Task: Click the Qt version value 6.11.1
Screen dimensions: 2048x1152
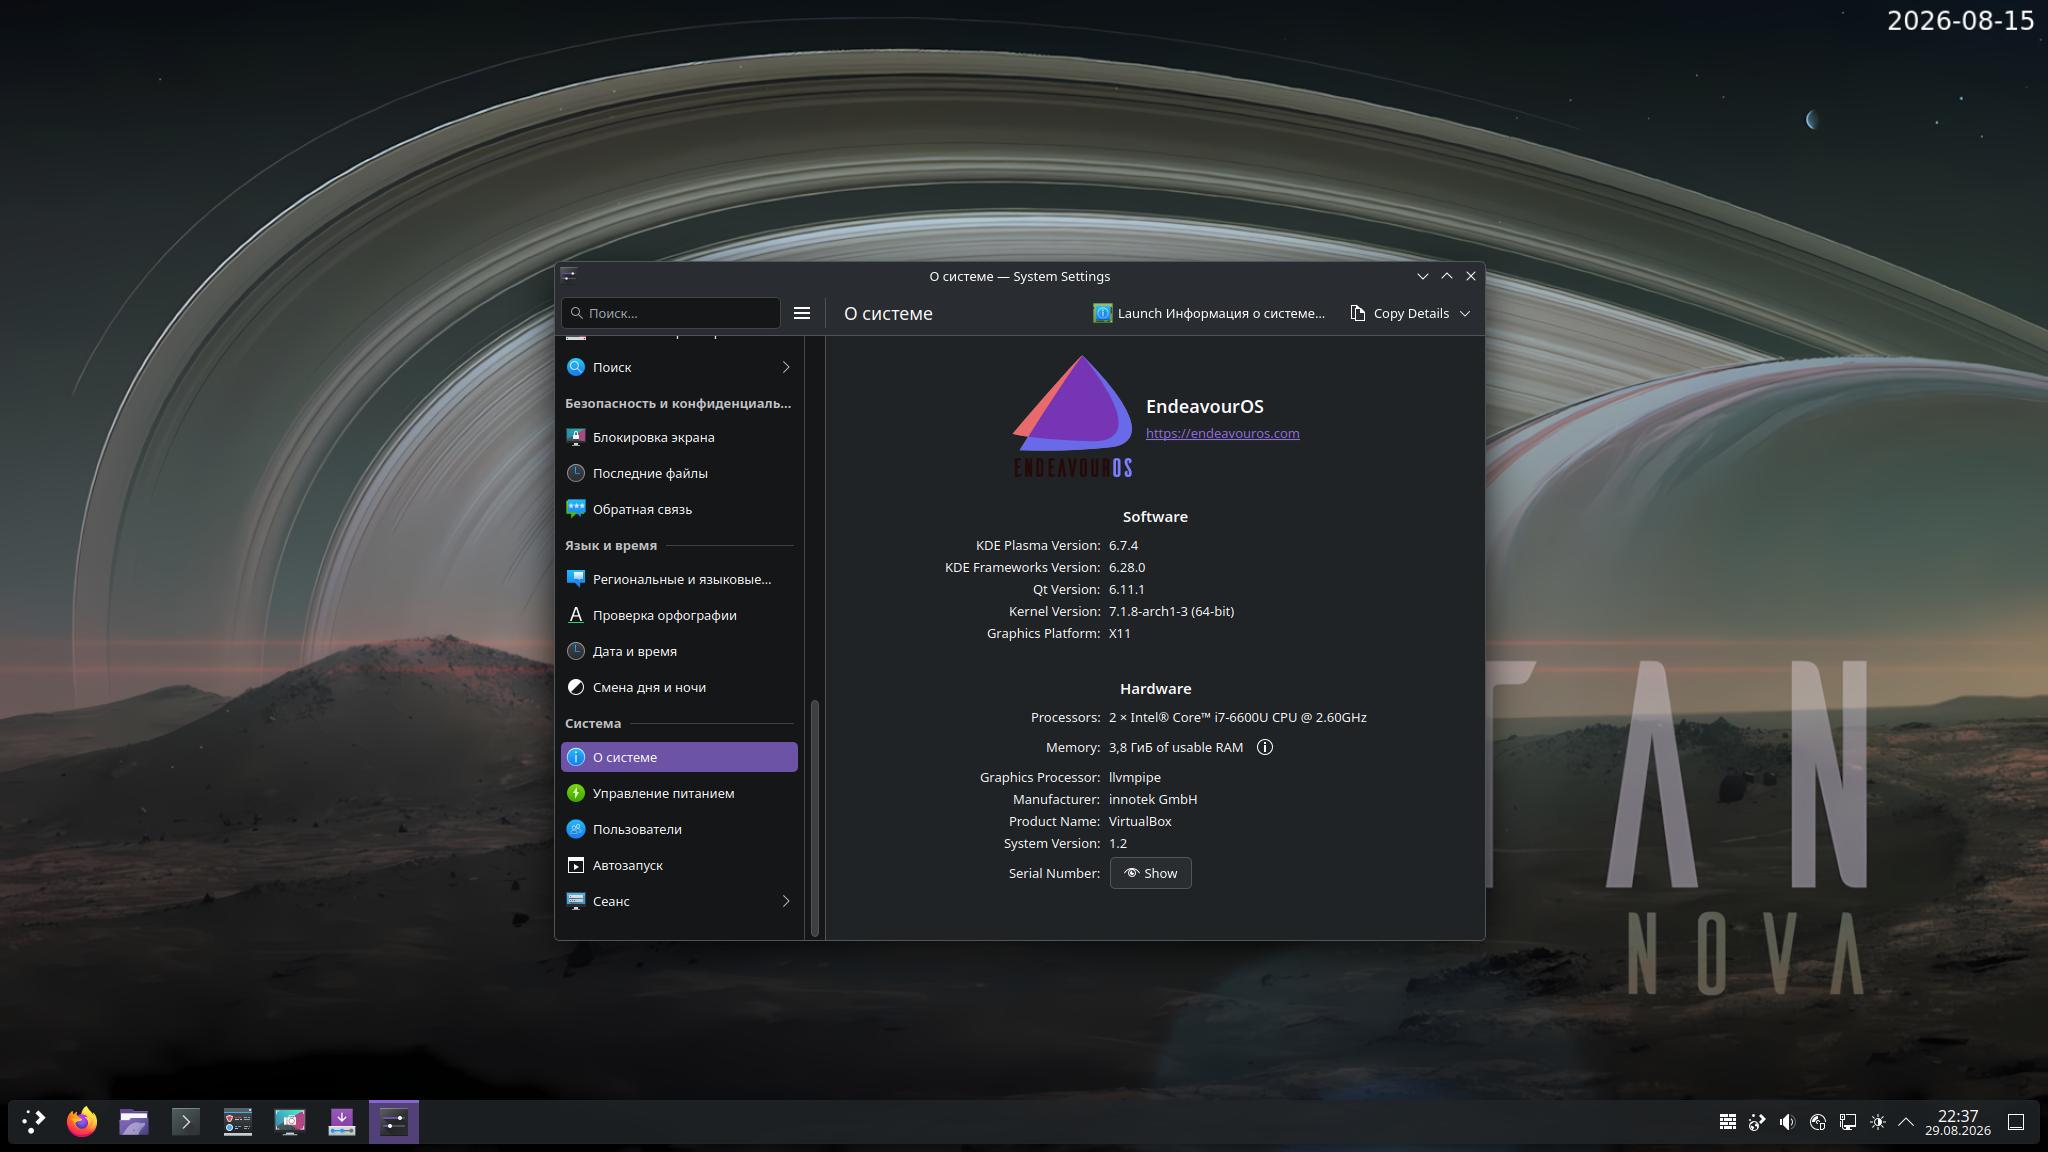Action: (1127, 589)
